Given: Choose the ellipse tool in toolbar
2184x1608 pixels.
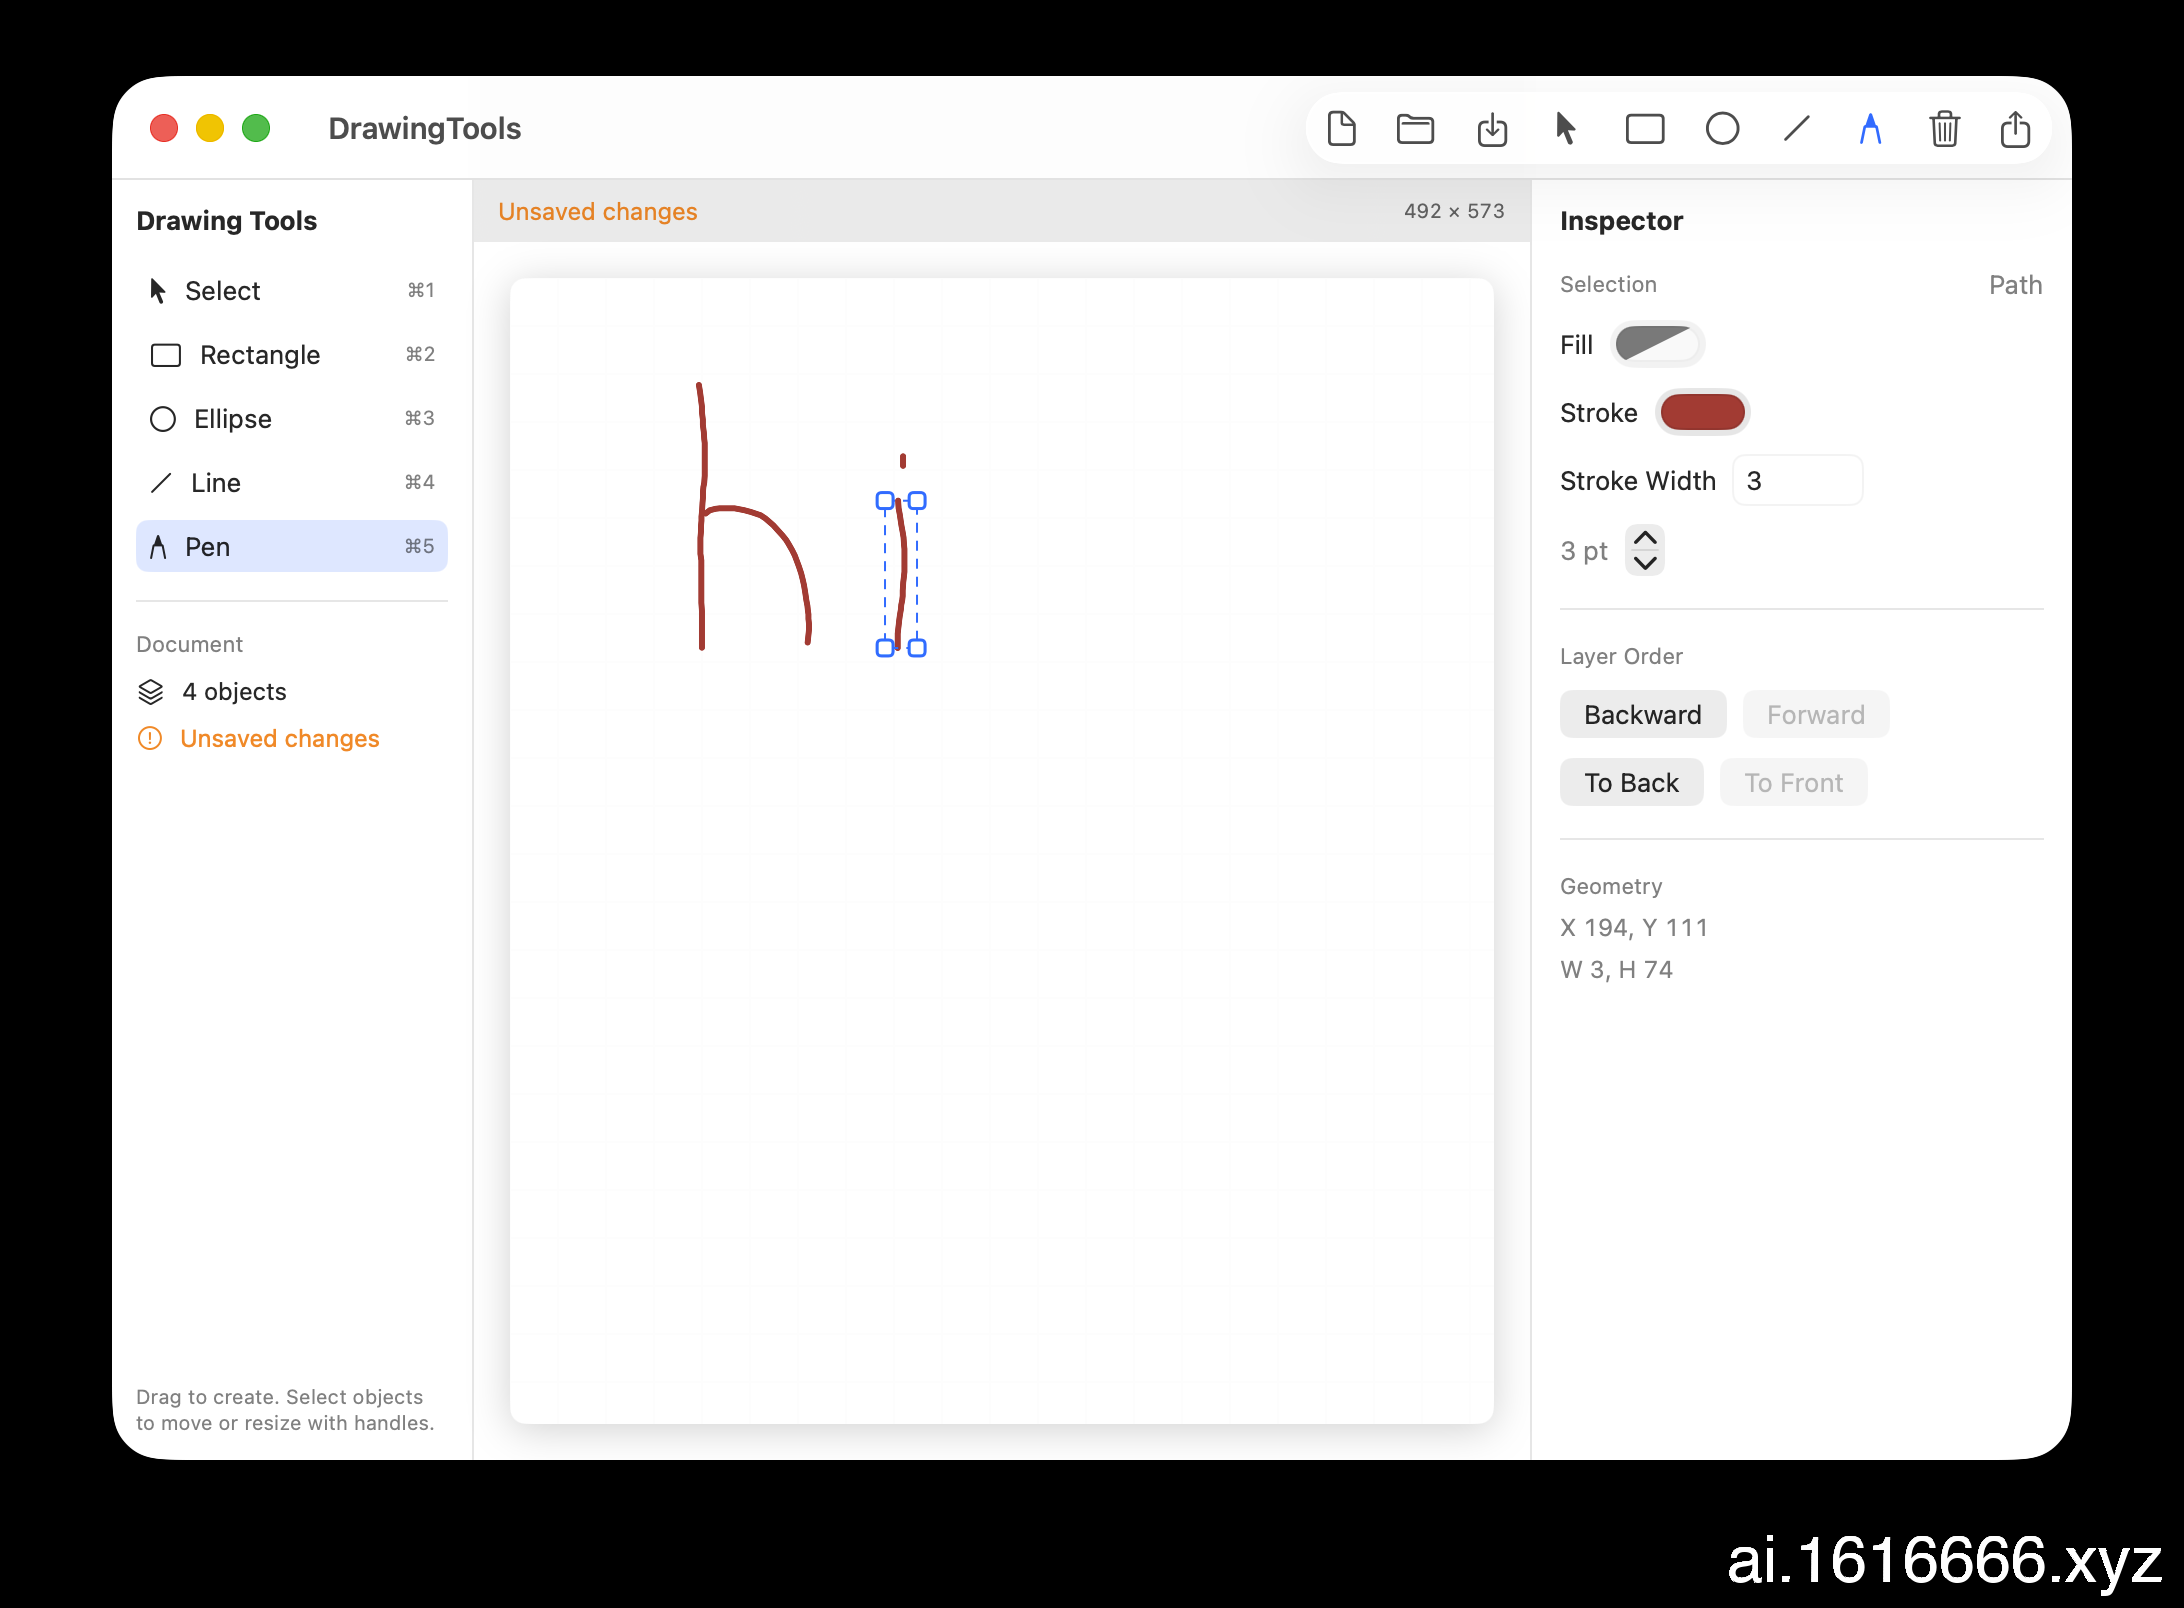Looking at the screenshot, I should pyautogui.click(x=1722, y=129).
